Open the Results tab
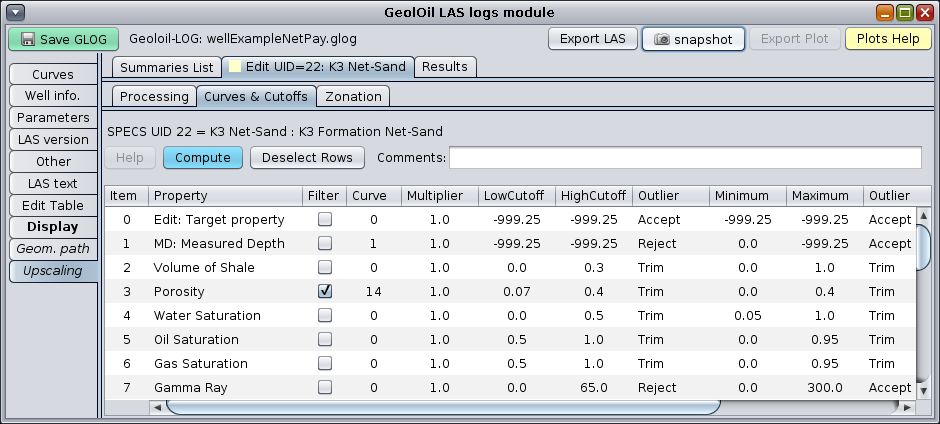Image resolution: width=940 pixels, height=424 pixels. (445, 67)
